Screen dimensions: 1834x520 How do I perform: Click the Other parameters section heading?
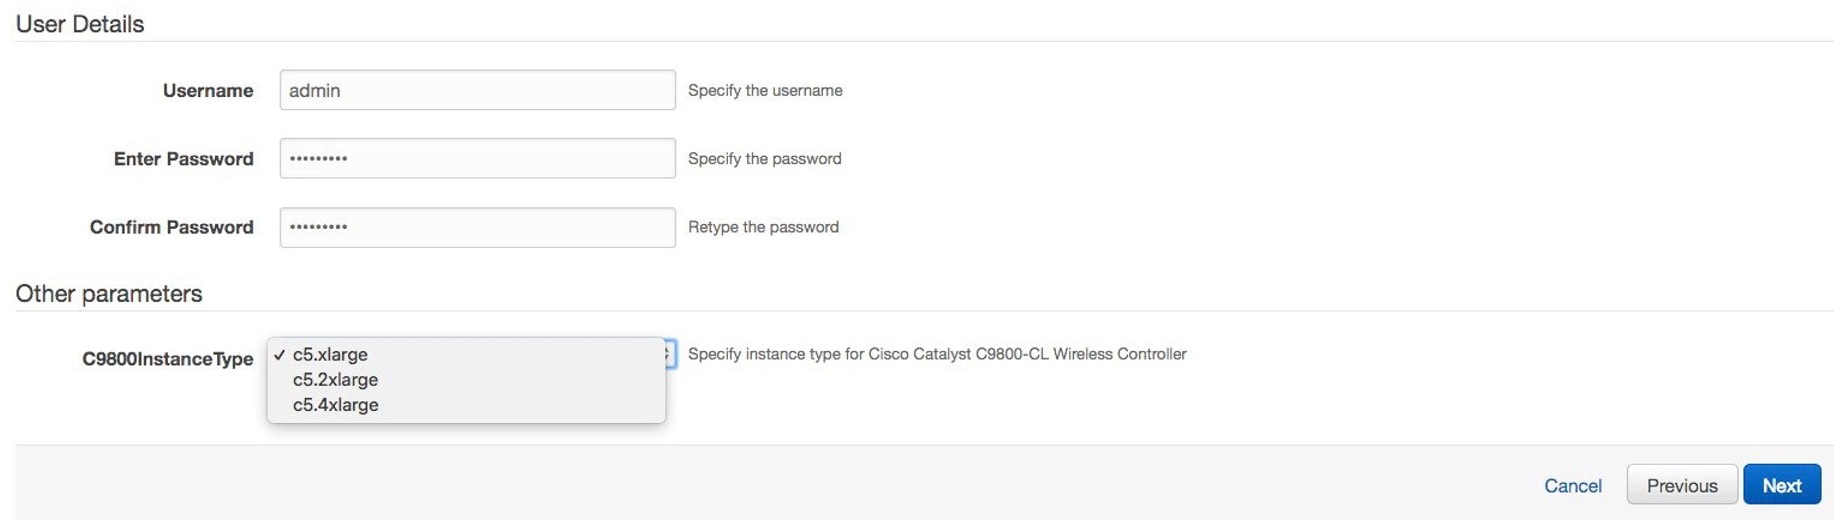pyautogui.click(x=109, y=293)
